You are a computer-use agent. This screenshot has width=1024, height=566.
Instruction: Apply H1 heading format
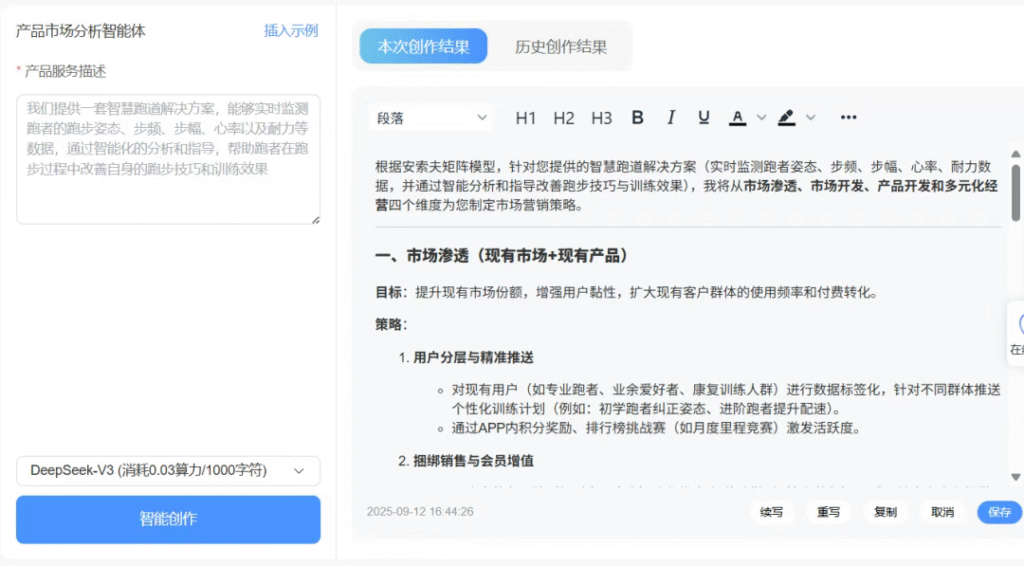(x=526, y=118)
